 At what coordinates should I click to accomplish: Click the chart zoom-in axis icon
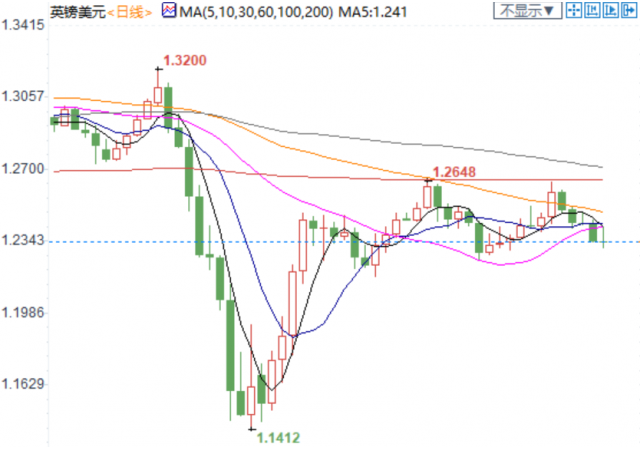[x=592, y=10]
